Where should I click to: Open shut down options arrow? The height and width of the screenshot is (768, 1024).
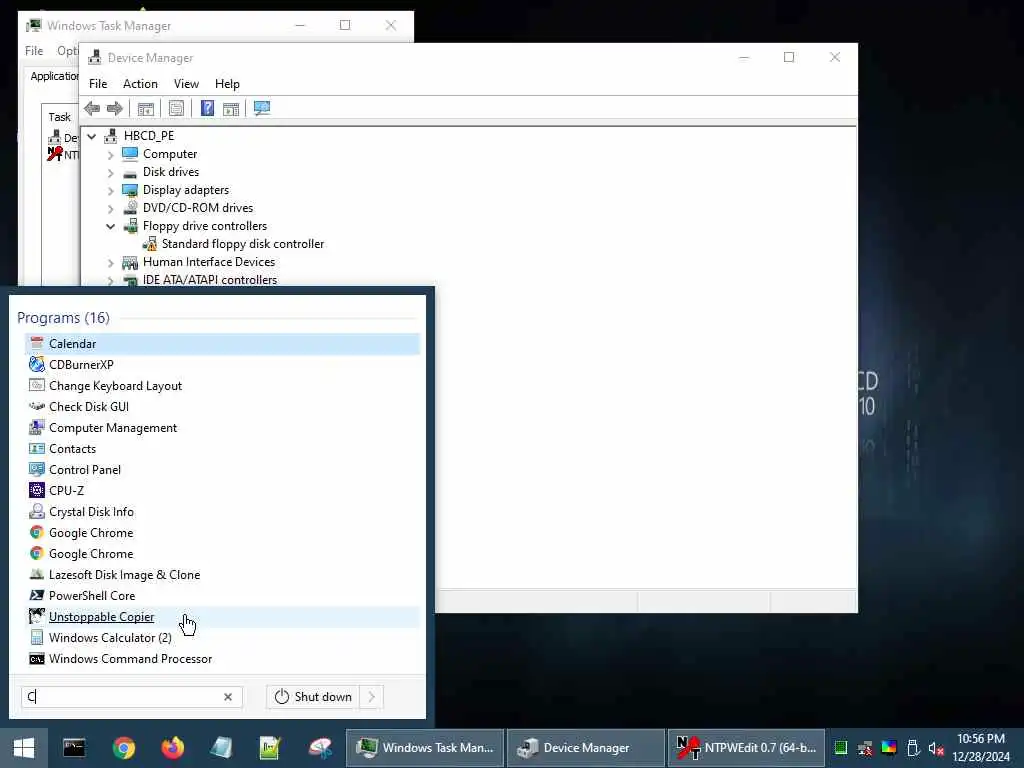pos(371,697)
